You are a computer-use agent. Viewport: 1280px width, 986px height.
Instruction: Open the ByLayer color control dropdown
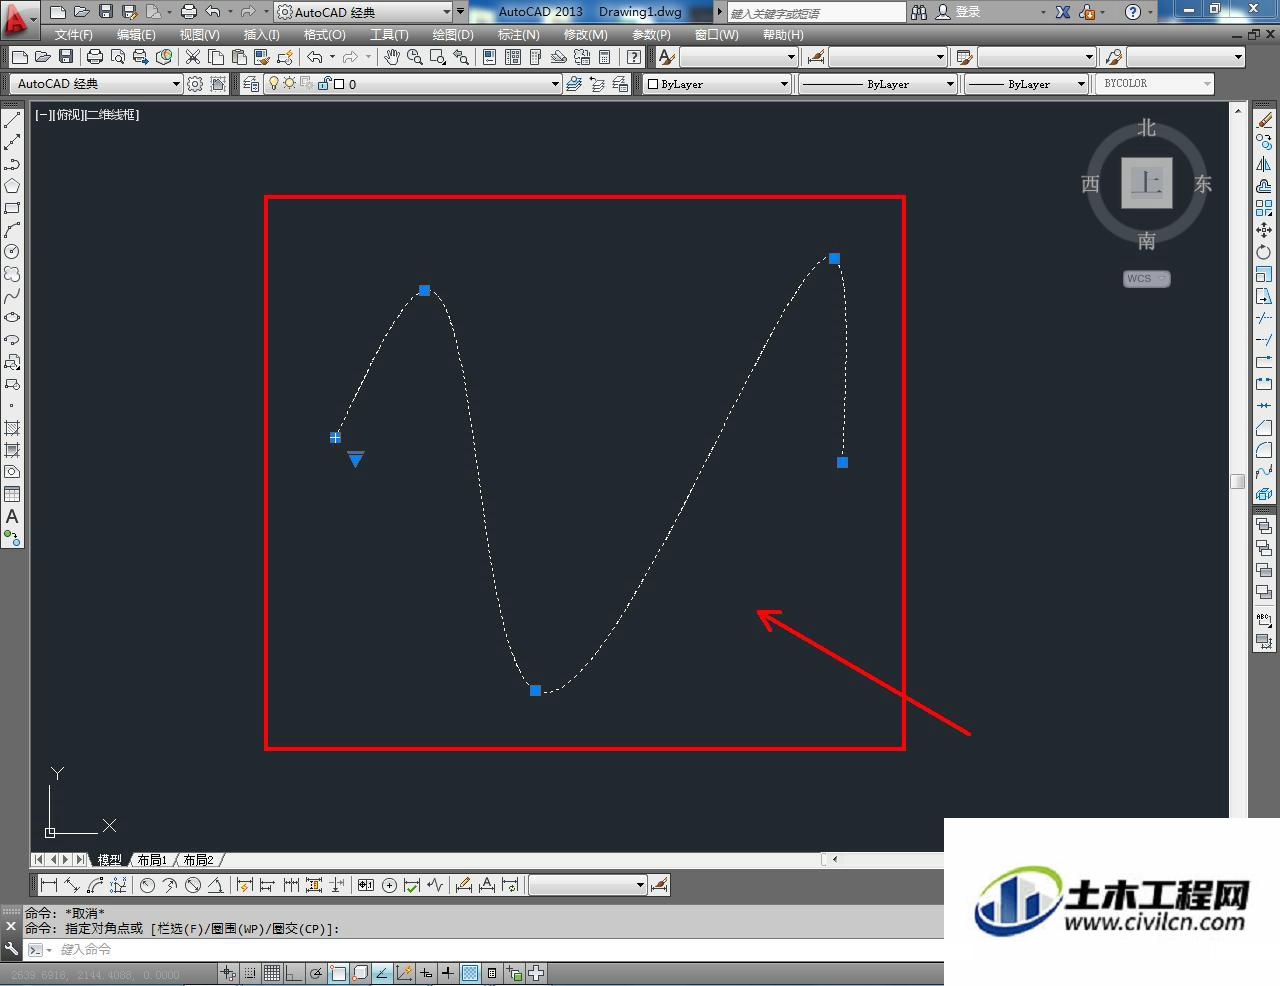click(717, 84)
